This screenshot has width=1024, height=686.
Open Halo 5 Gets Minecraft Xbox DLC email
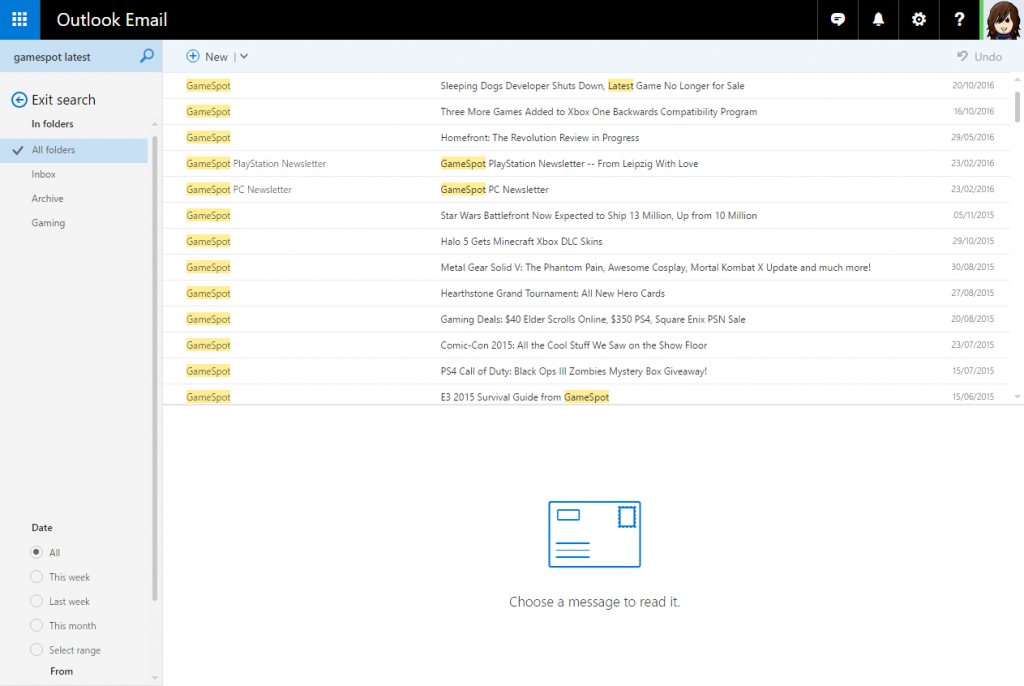(x=522, y=241)
